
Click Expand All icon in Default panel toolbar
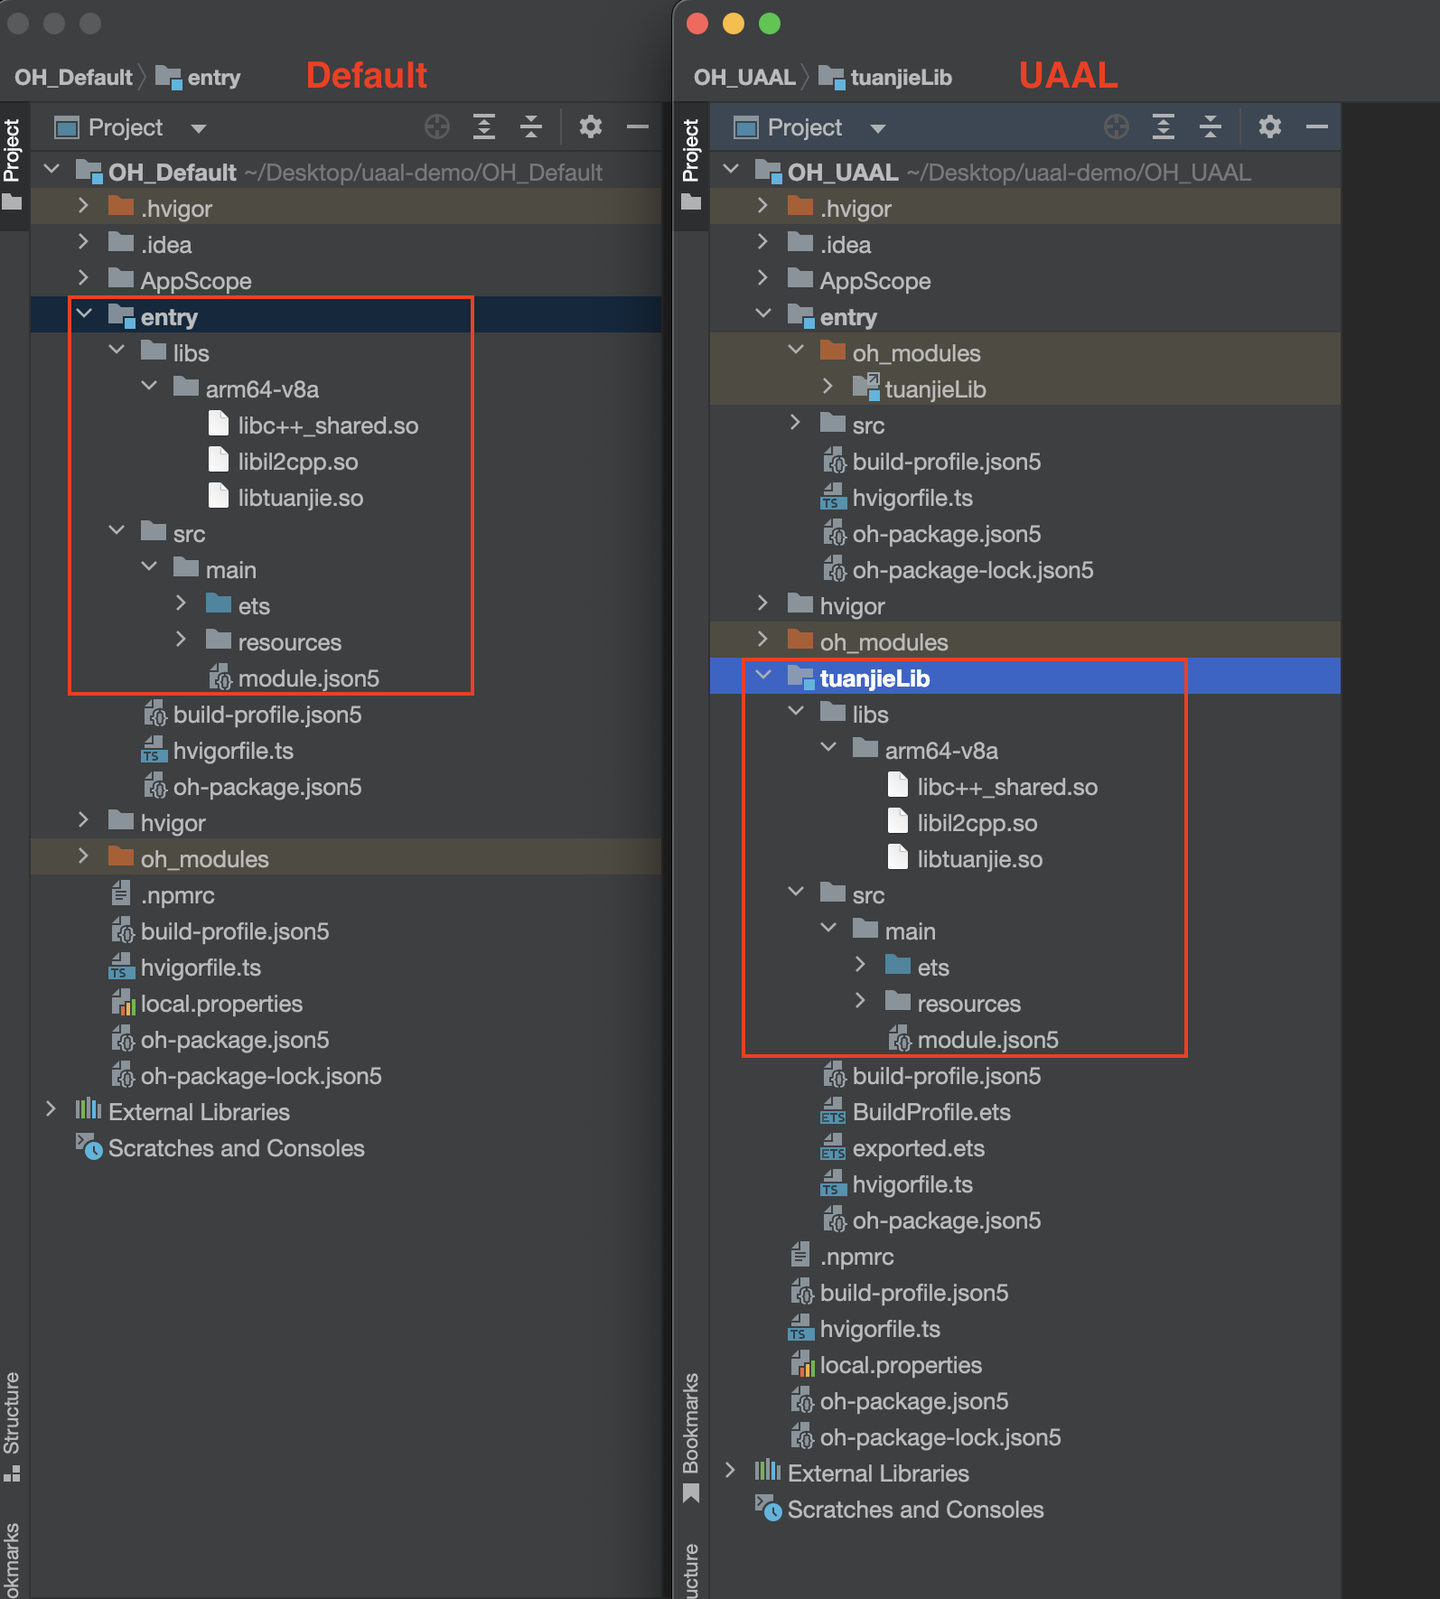[x=484, y=127]
